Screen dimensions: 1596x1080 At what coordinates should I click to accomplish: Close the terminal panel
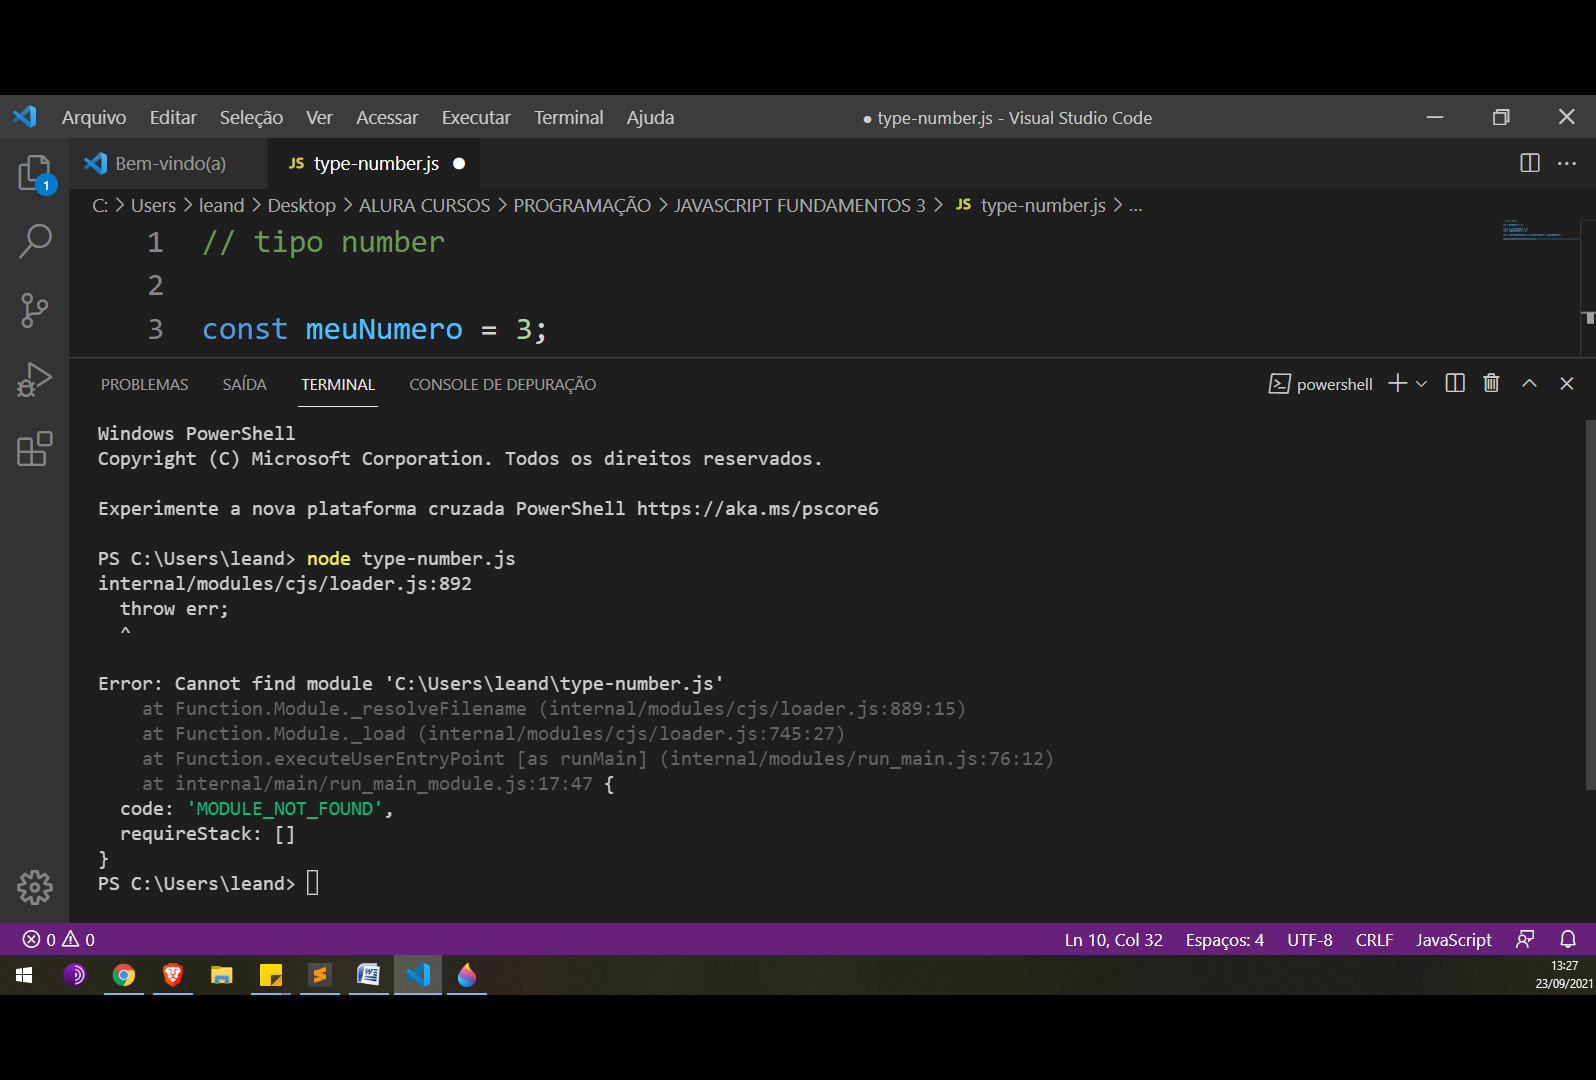[1567, 383]
